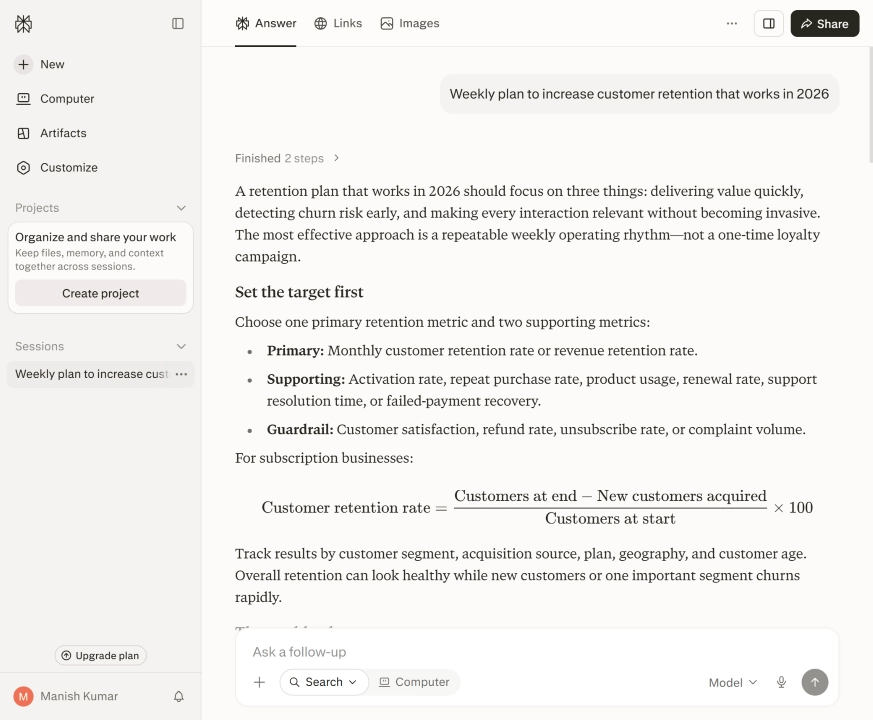Open options menu for Weekly plan session
The width and height of the screenshot is (873, 720).
(x=182, y=374)
